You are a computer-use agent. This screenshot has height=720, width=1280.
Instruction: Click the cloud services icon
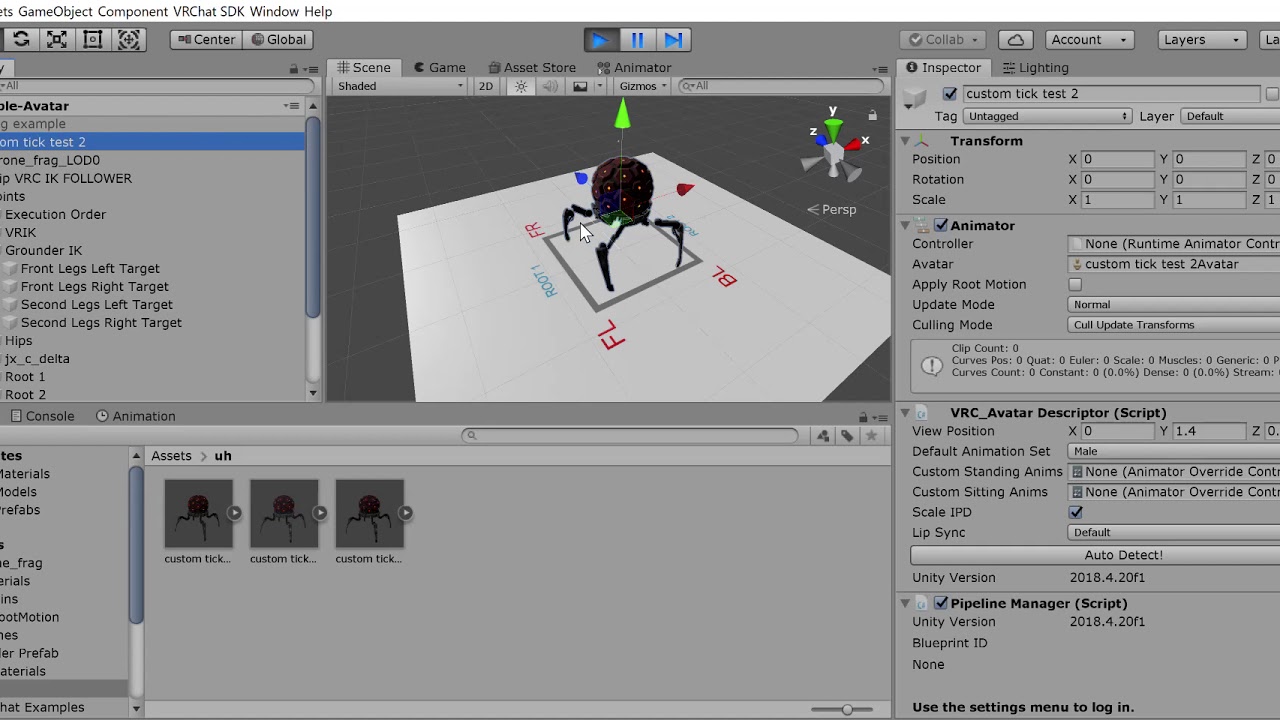tap(1015, 40)
